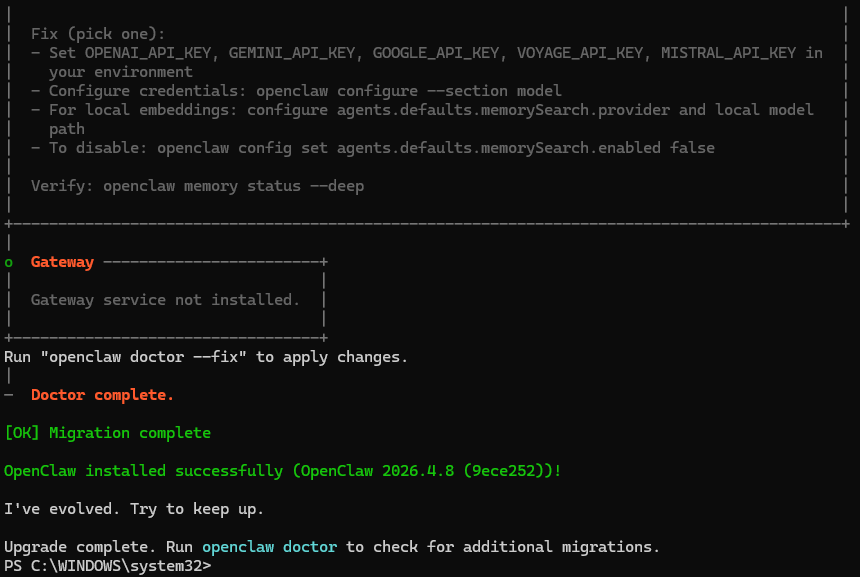This screenshot has width=860, height=577.
Task: Click the "Upgrade complete. Run" text
Action: (98, 547)
